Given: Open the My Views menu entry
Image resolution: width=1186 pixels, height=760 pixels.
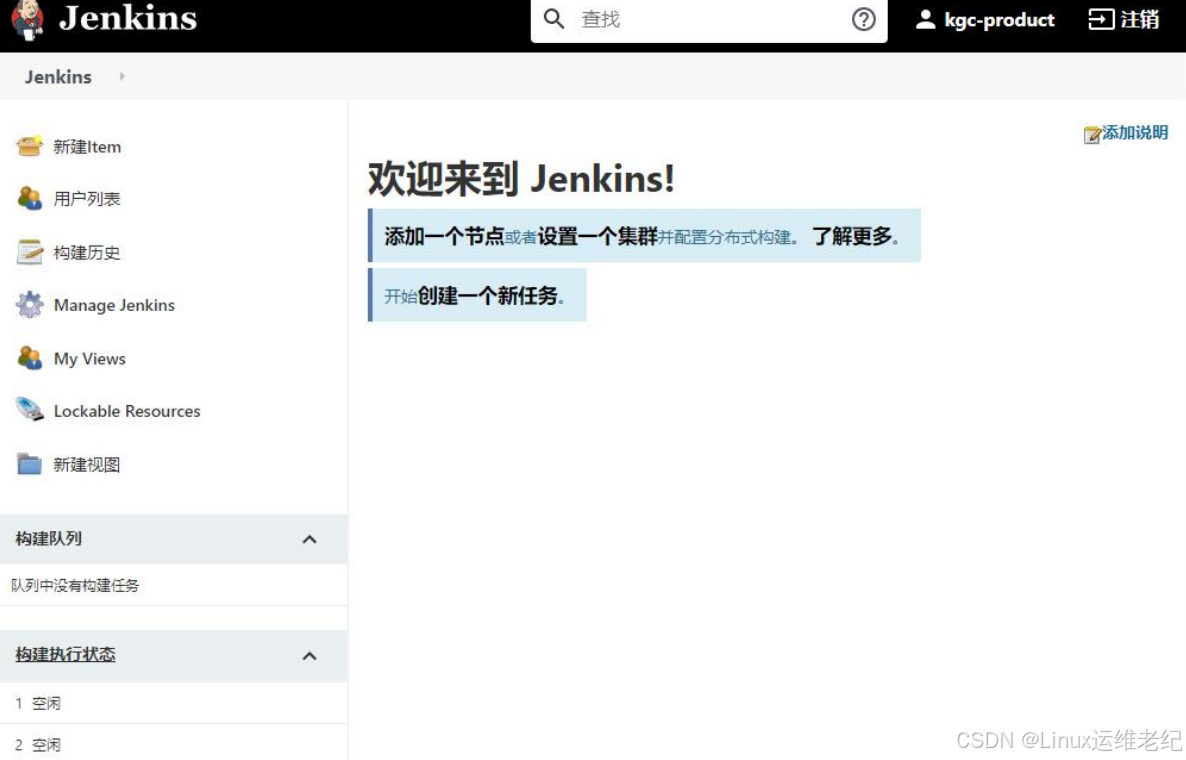Looking at the screenshot, I should (x=89, y=359).
